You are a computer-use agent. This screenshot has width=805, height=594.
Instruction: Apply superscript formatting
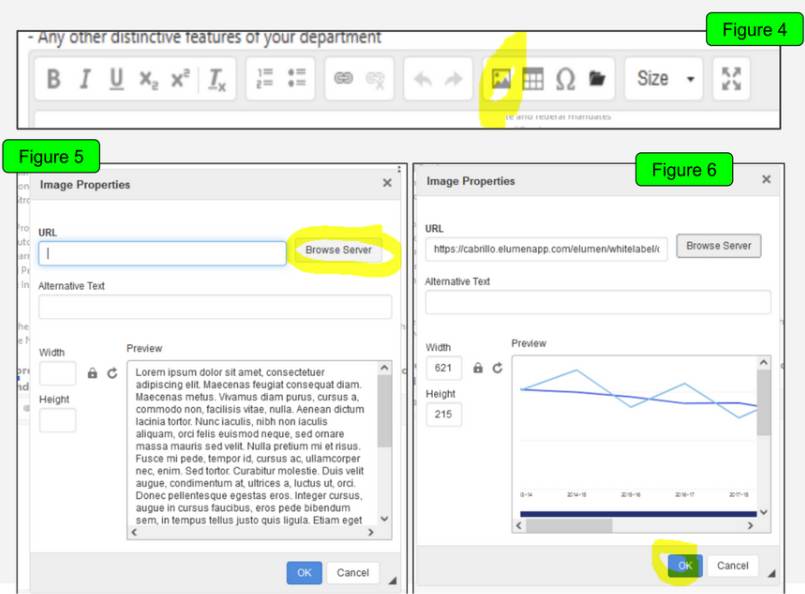pyautogui.click(x=179, y=79)
